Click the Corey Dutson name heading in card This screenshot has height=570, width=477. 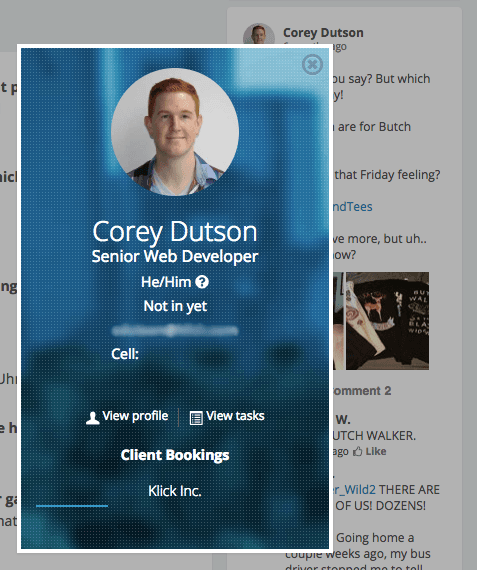click(175, 232)
